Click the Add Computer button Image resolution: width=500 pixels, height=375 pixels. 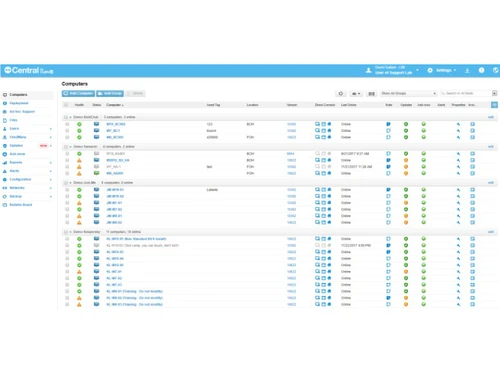78,94
